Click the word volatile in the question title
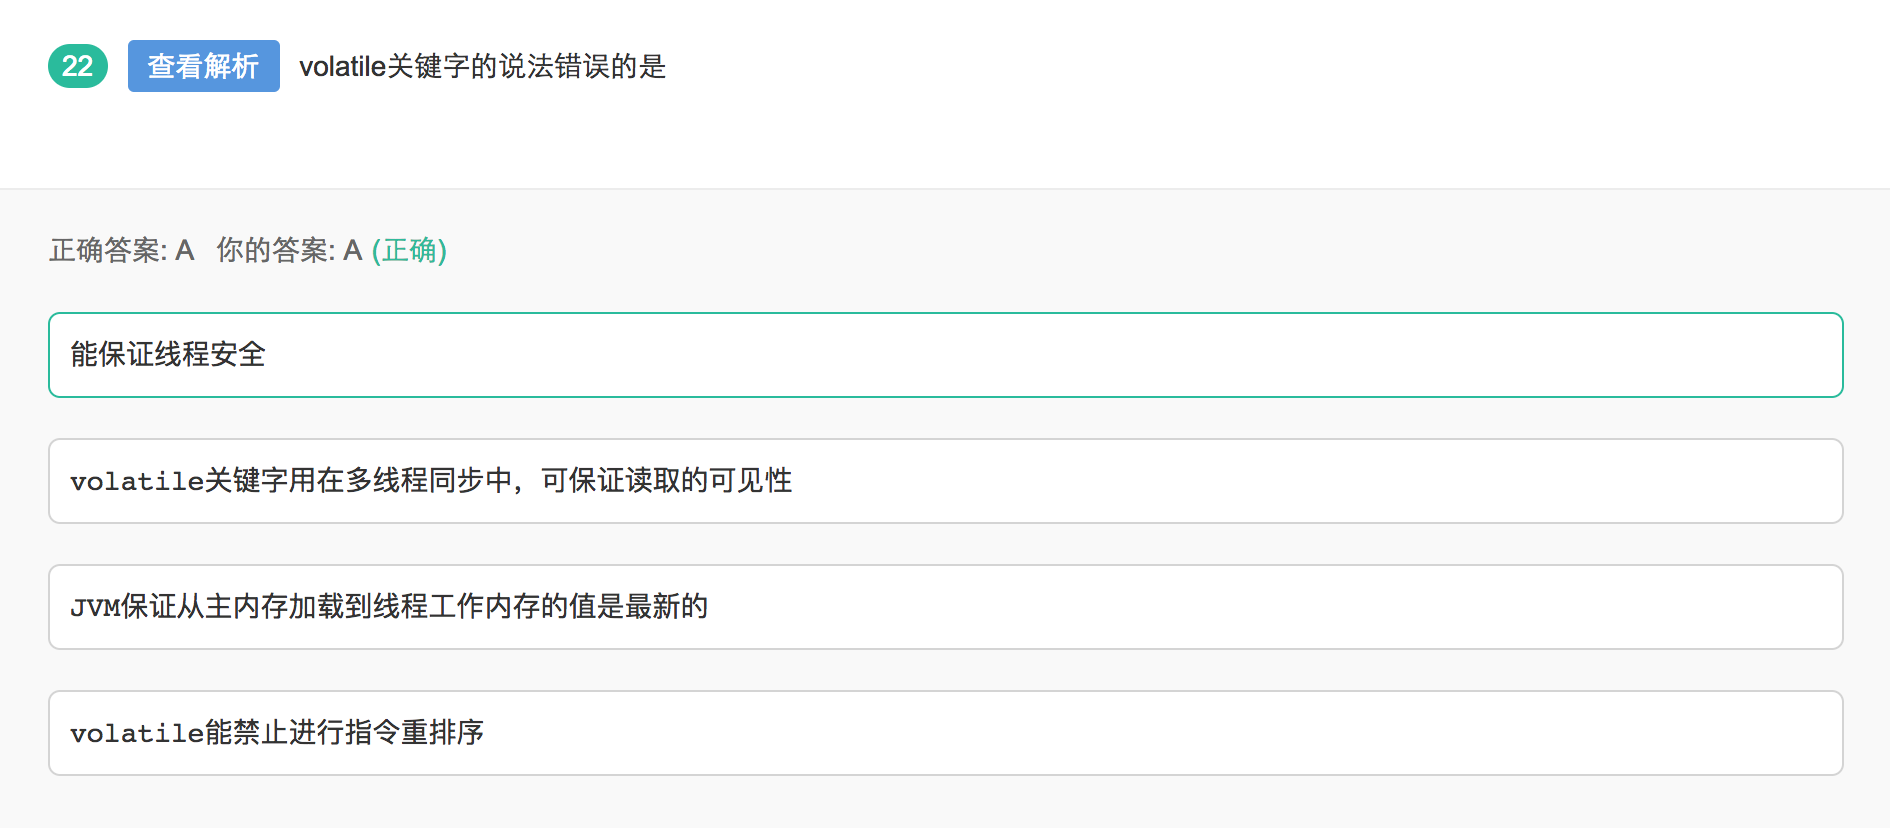 point(342,66)
